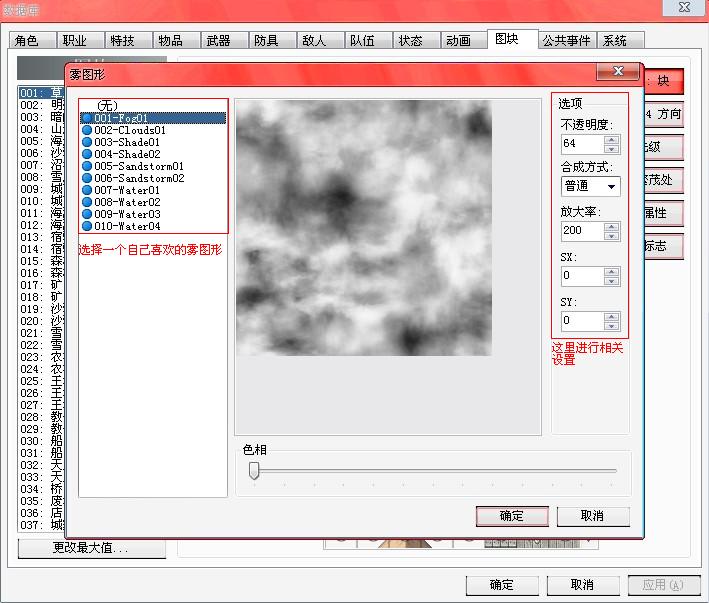
Task: Close the database window
Action: point(685,8)
